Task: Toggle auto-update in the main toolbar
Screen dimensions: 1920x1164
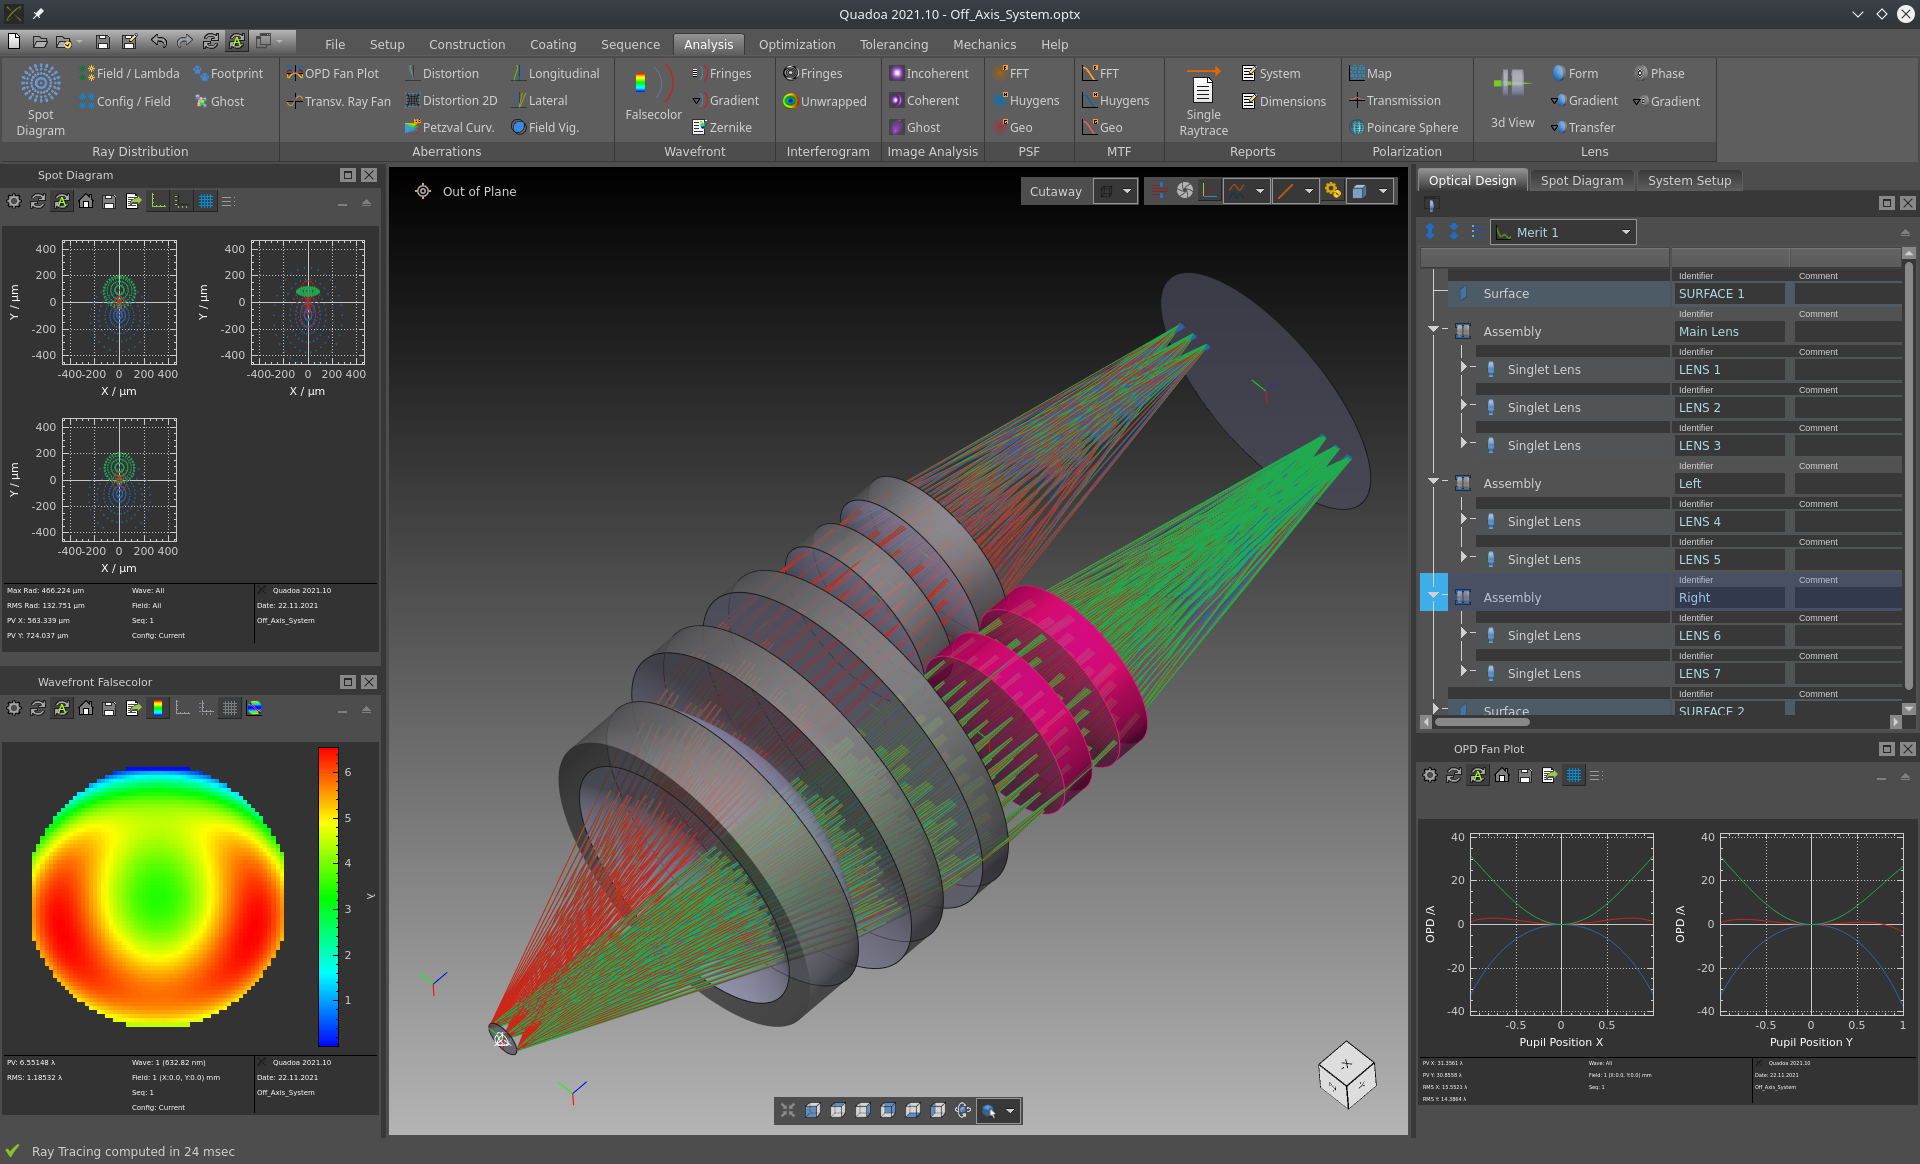Action: (236, 41)
